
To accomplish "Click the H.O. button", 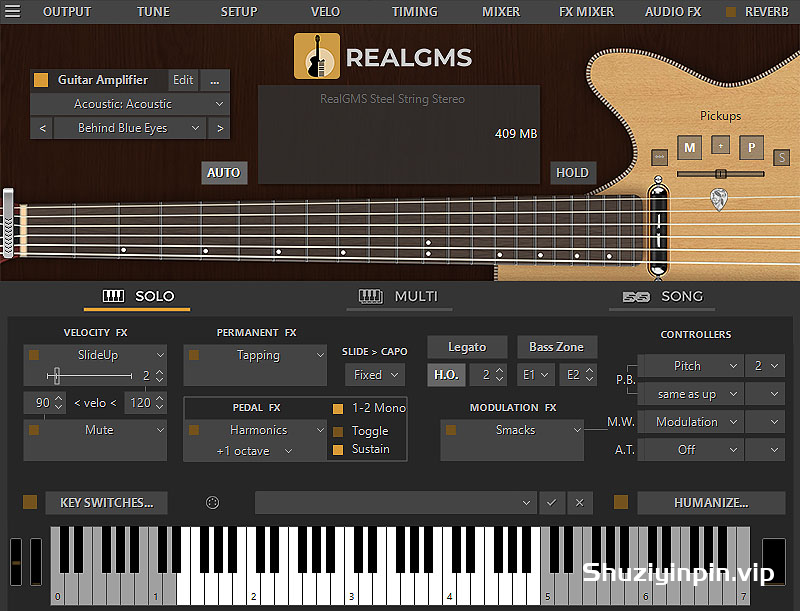I will pyautogui.click(x=446, y=375).
